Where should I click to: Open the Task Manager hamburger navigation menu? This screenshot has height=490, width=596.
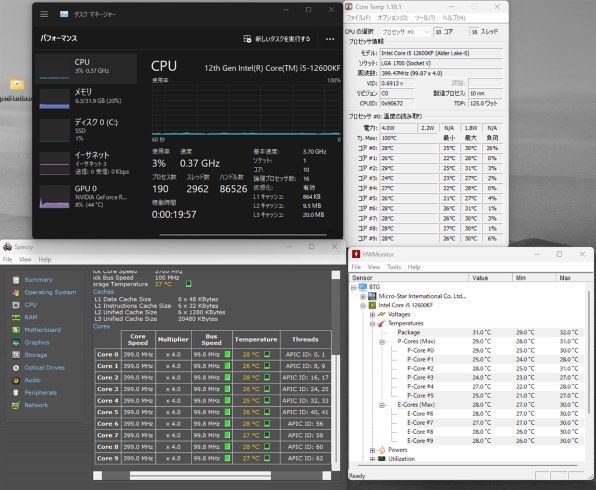click(44, 14)
